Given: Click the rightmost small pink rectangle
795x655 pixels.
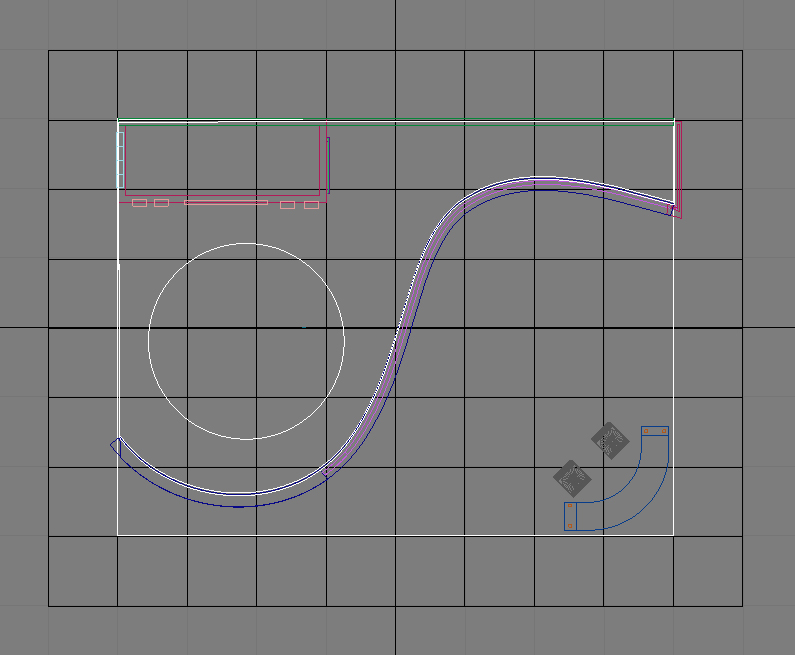Looking at the screenshot, I should tap(311, 205).
